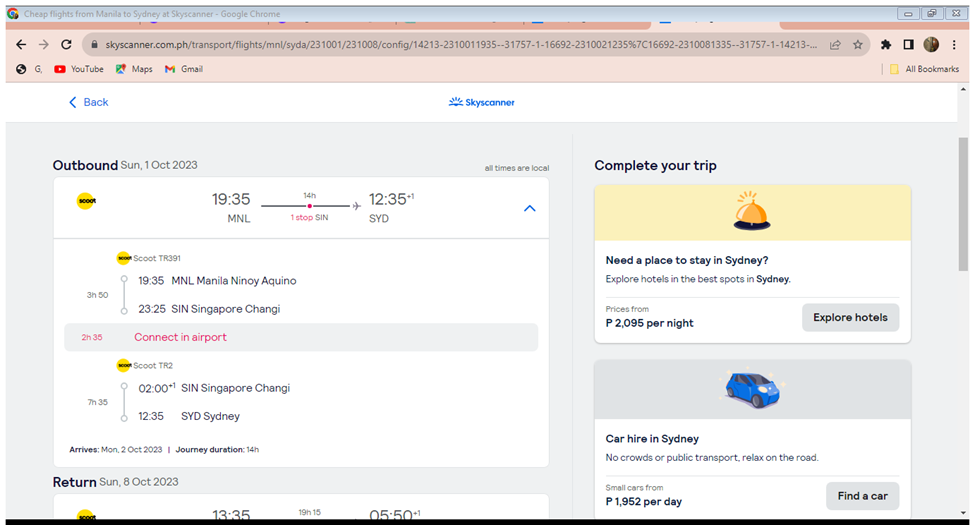Toggle the Chrome side panel icon
Viewport: 975px width, 525px height.
(x=908, y=45)
